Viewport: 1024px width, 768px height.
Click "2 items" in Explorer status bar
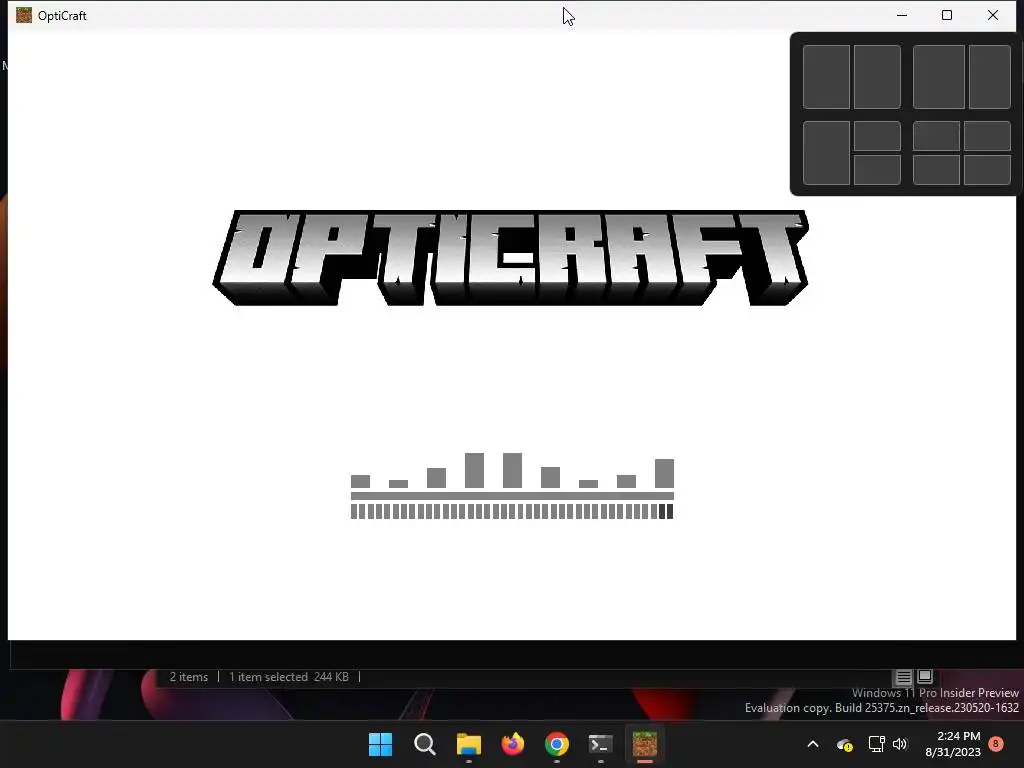click(x=189, y=677)
